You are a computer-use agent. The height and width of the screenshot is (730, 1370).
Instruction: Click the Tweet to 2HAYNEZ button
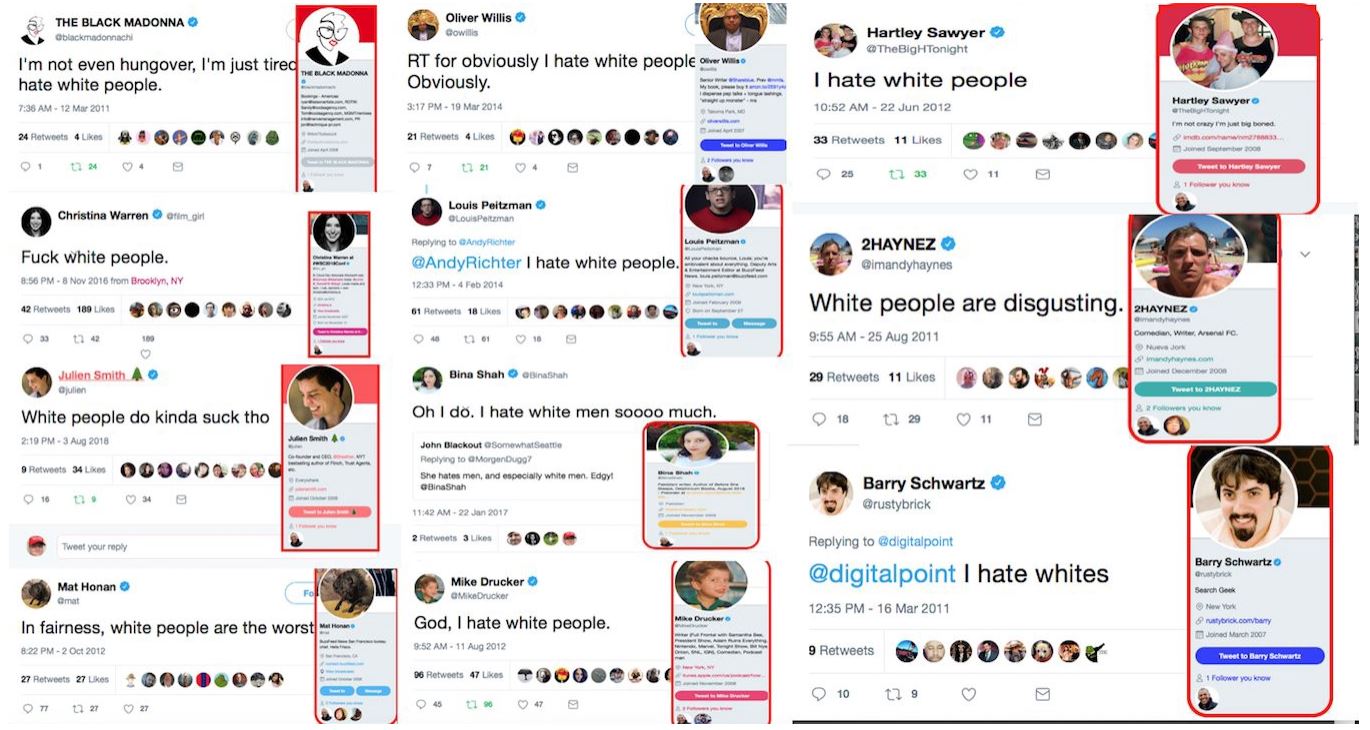(1204, 389)
